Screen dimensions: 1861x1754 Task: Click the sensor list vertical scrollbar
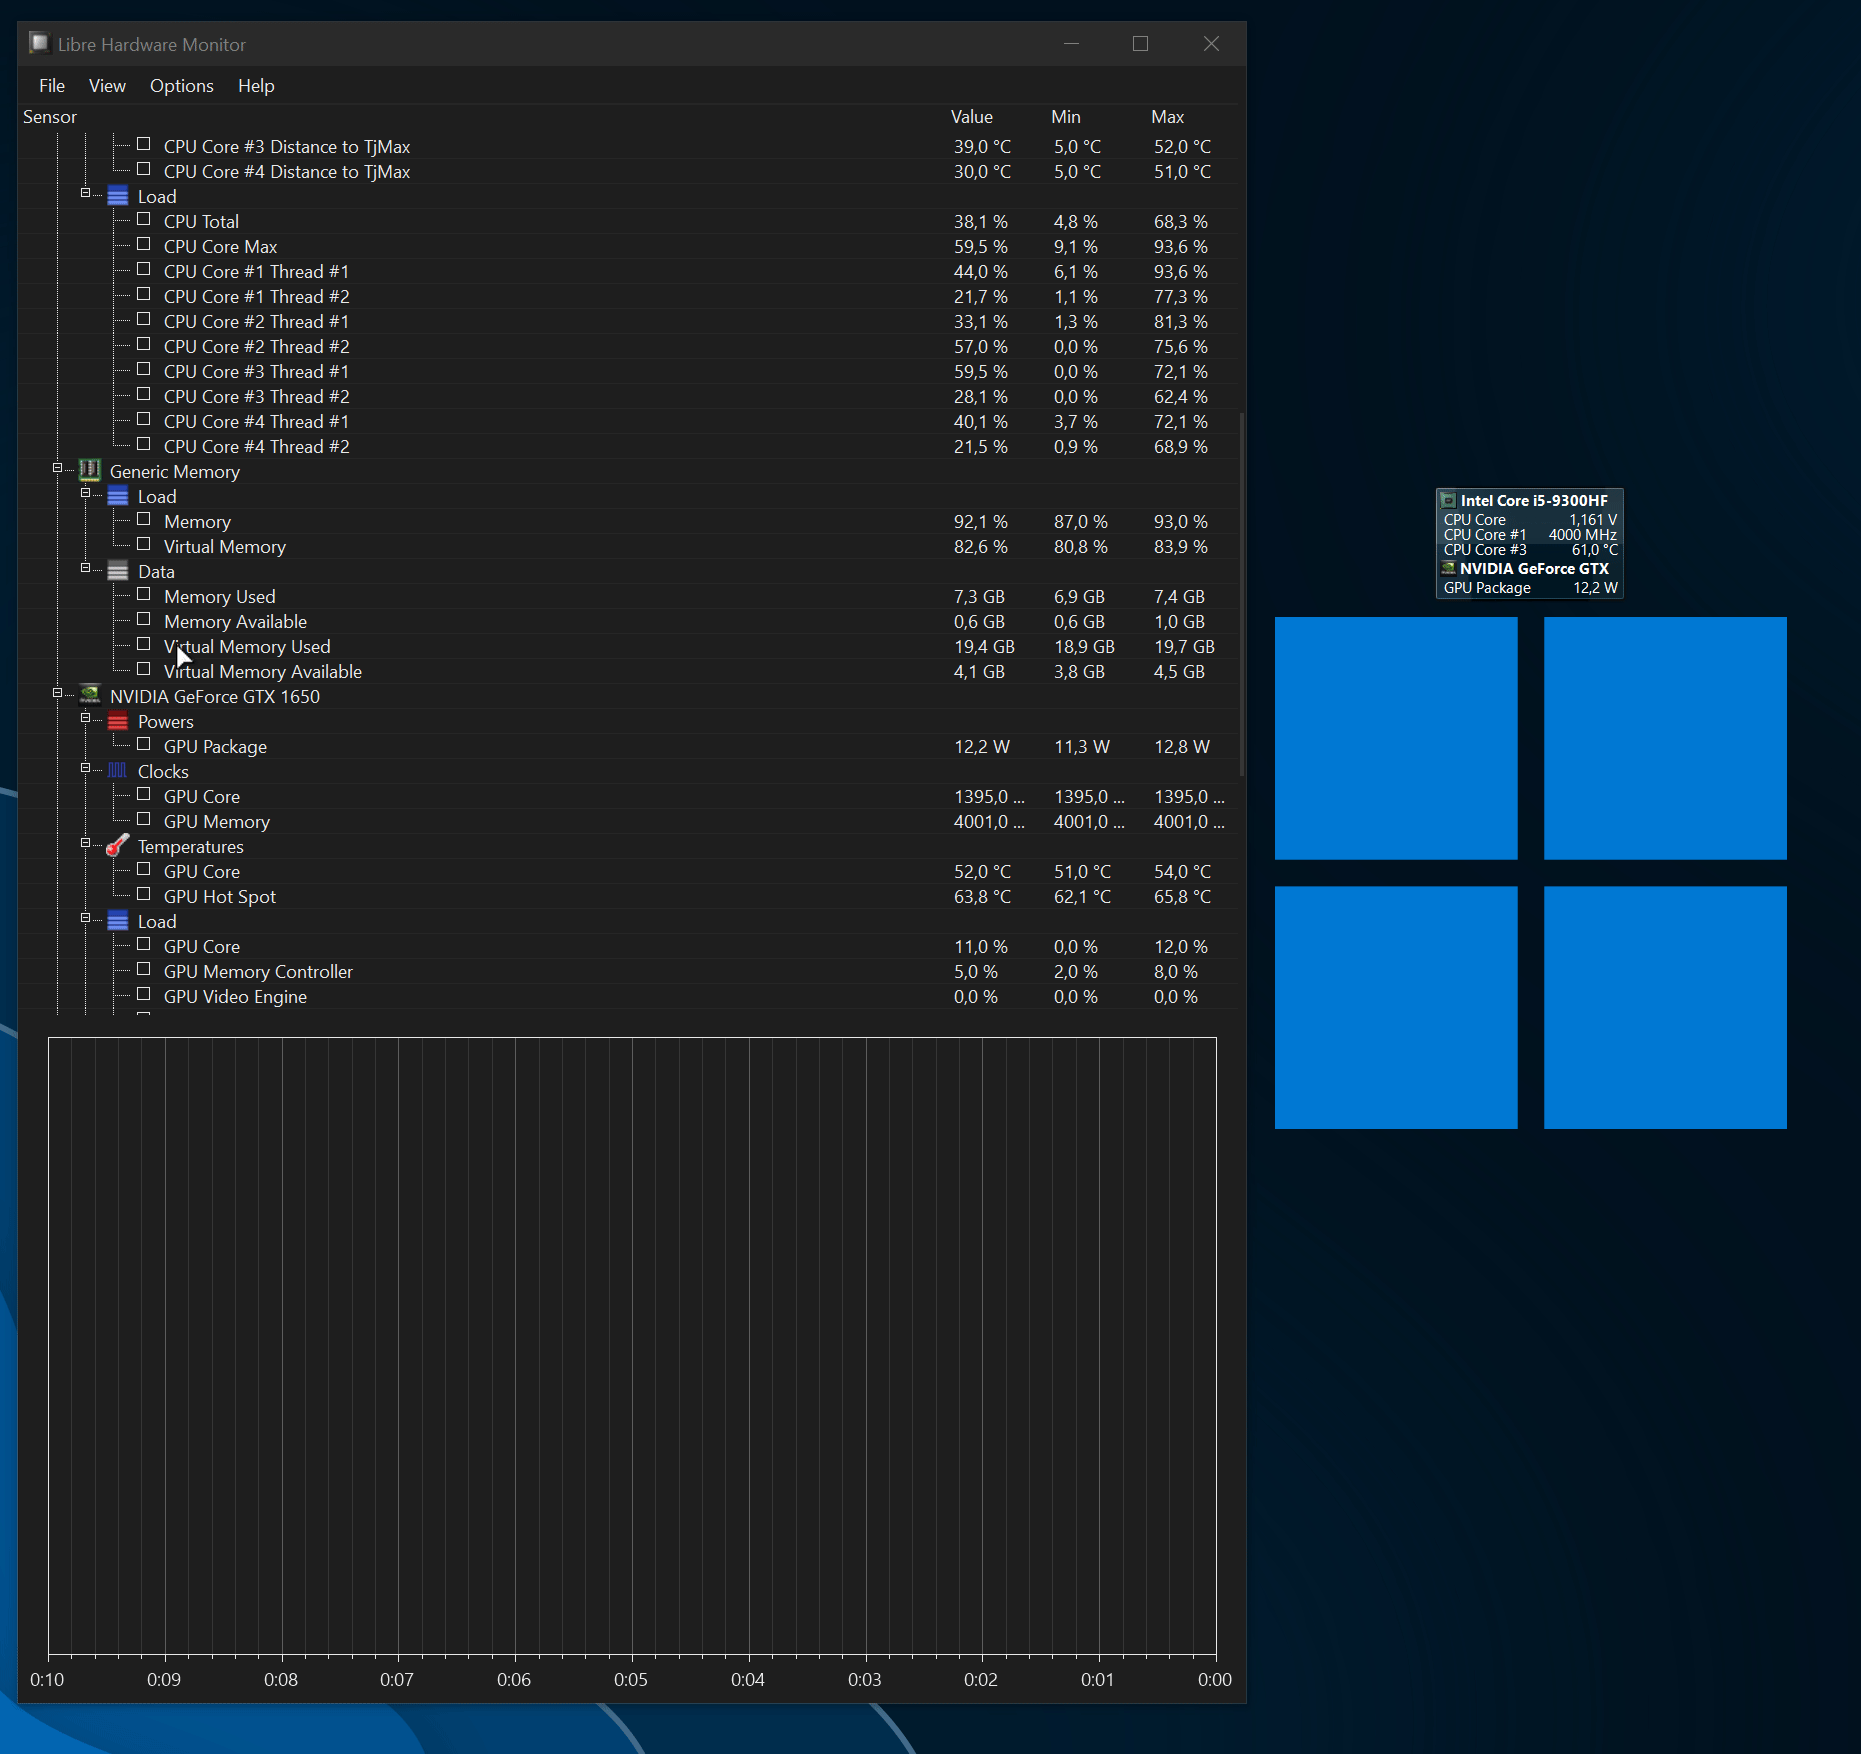click(x=1242, y=594)
